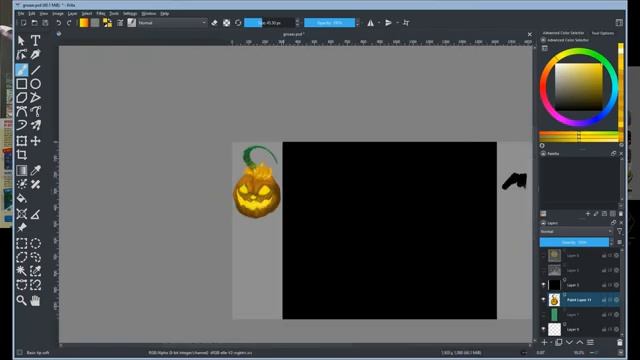Select the Rectangle shape tool
Viewport: 640px width, 360px height.
point(22,84)
